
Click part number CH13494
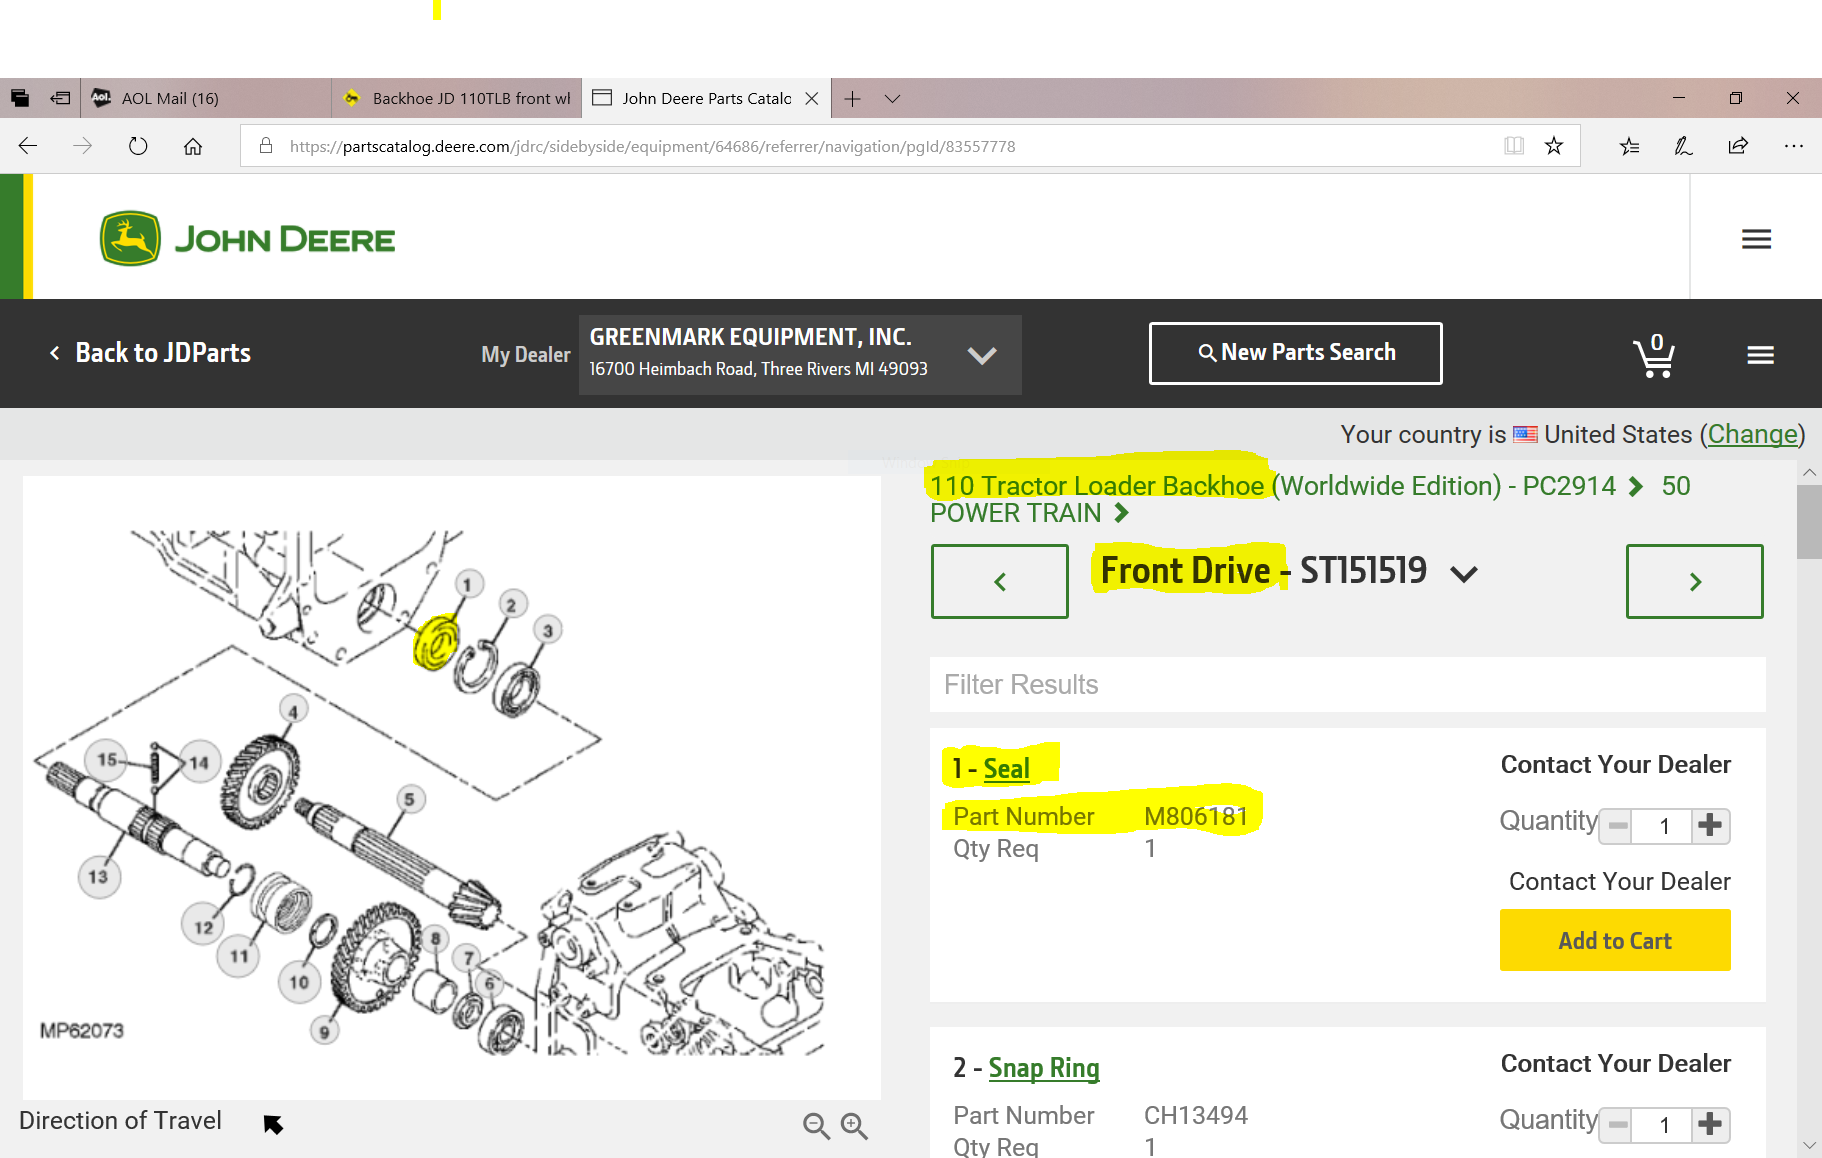pyautogui.click(x=1196, y=1116)
